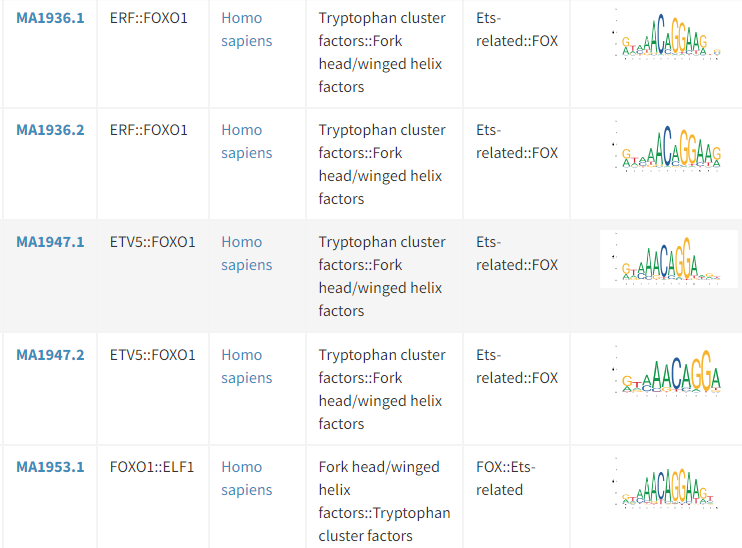Open the MA1953.1 matrix ID link

(50, 467)
